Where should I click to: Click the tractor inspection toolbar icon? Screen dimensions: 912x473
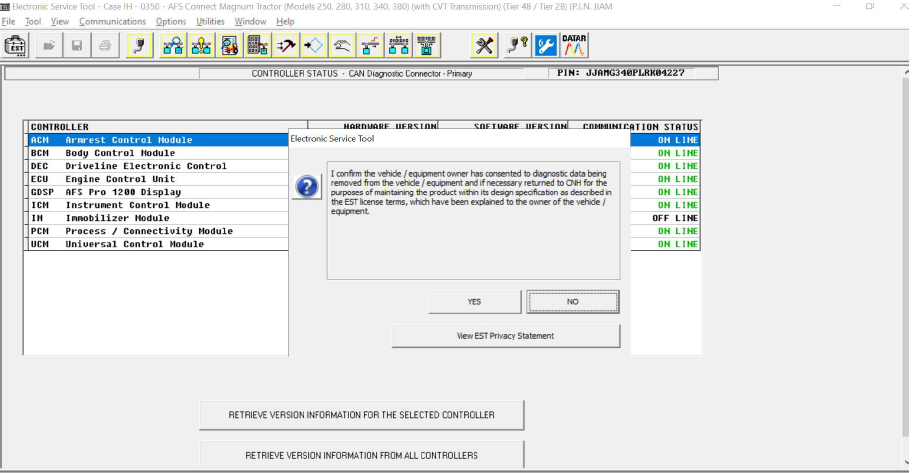click(x=230, y=45)
